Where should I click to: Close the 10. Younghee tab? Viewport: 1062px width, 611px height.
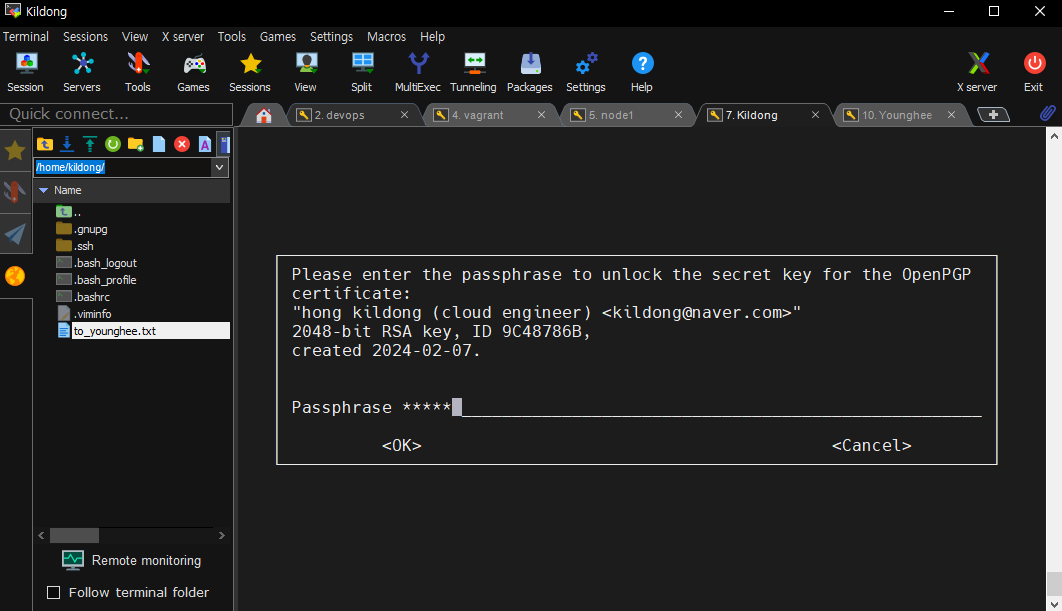pyautogui.click(x=952, y=114)
